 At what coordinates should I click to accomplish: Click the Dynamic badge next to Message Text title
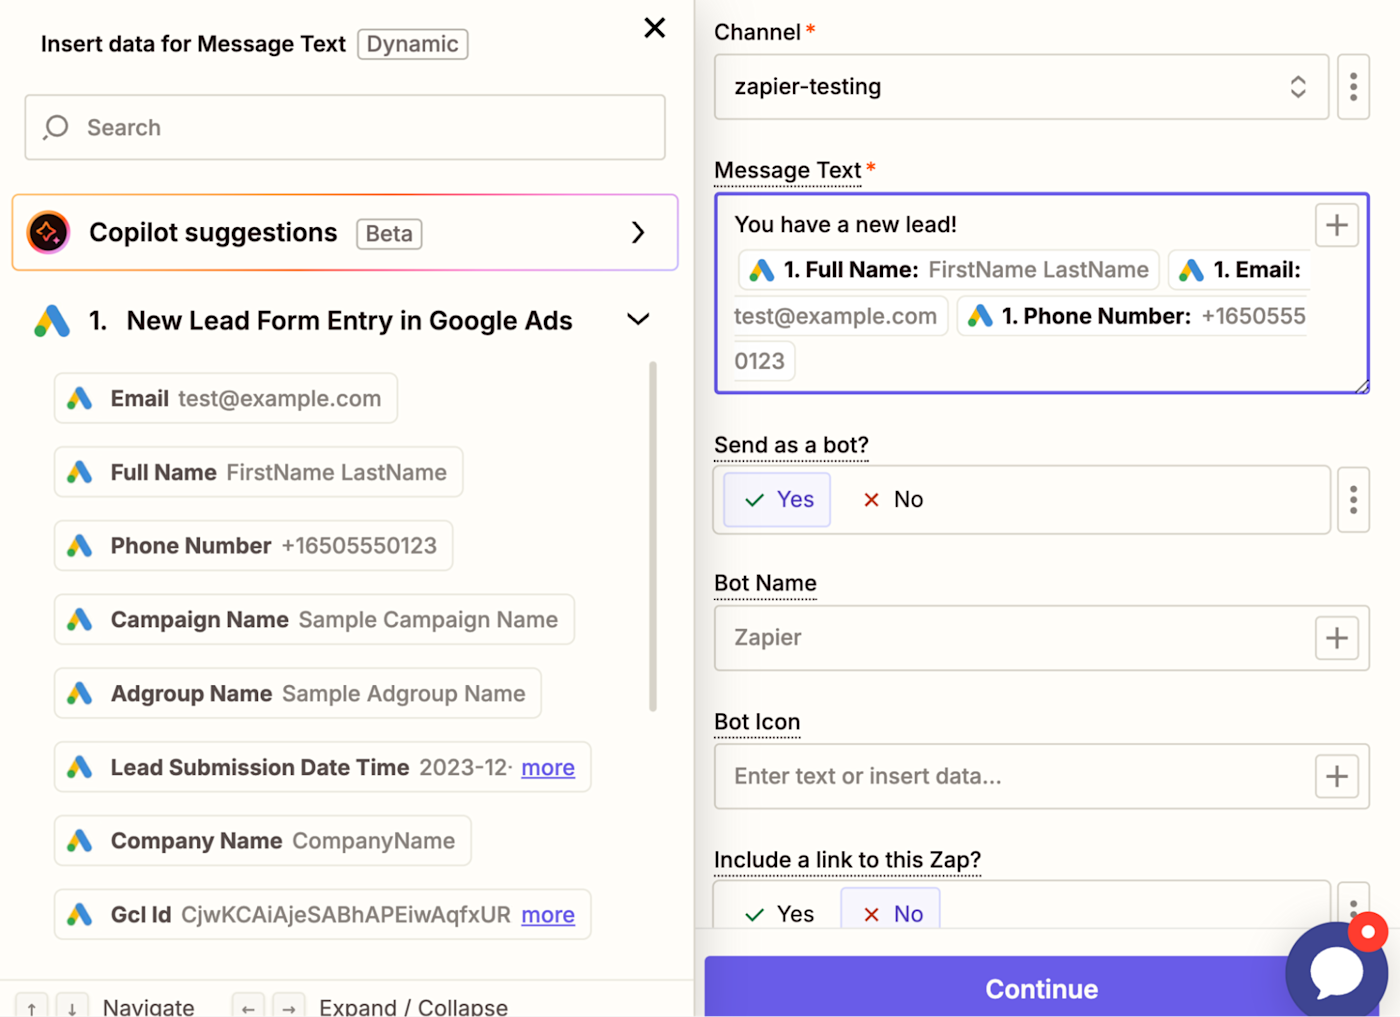point(413,44)
